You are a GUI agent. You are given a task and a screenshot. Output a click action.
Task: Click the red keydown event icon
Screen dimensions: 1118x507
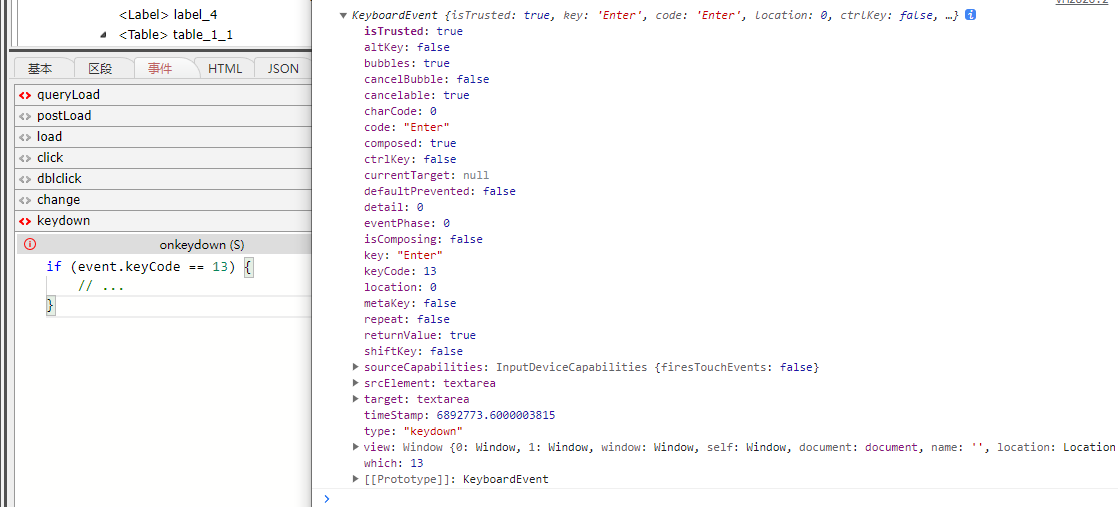25,221
